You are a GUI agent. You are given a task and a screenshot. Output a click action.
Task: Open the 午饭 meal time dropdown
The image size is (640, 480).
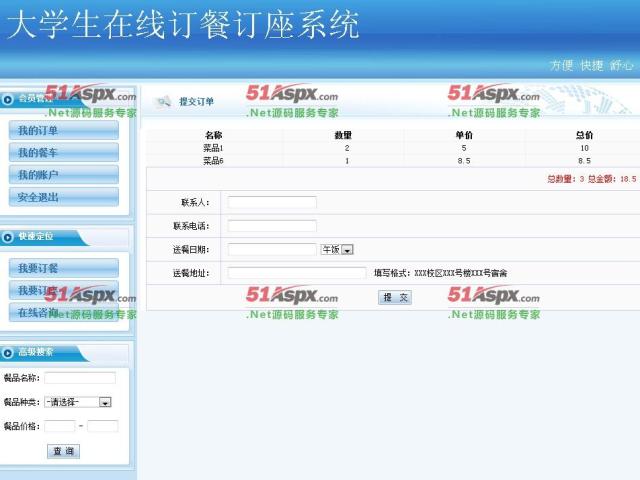[337, 249]
